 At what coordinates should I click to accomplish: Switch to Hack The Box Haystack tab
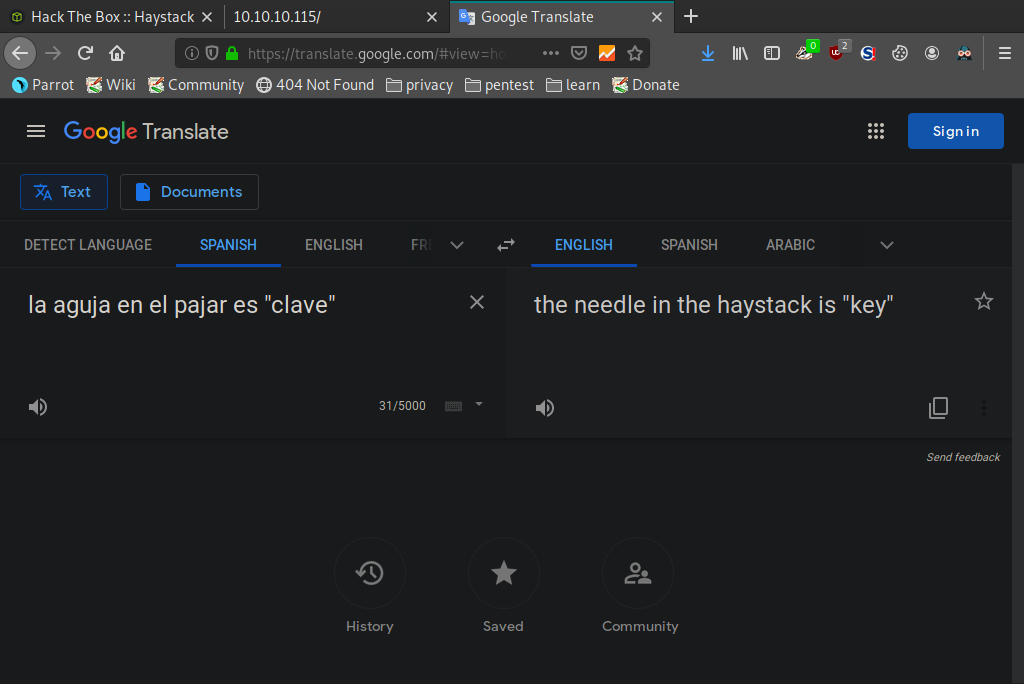tap(112, 17)
